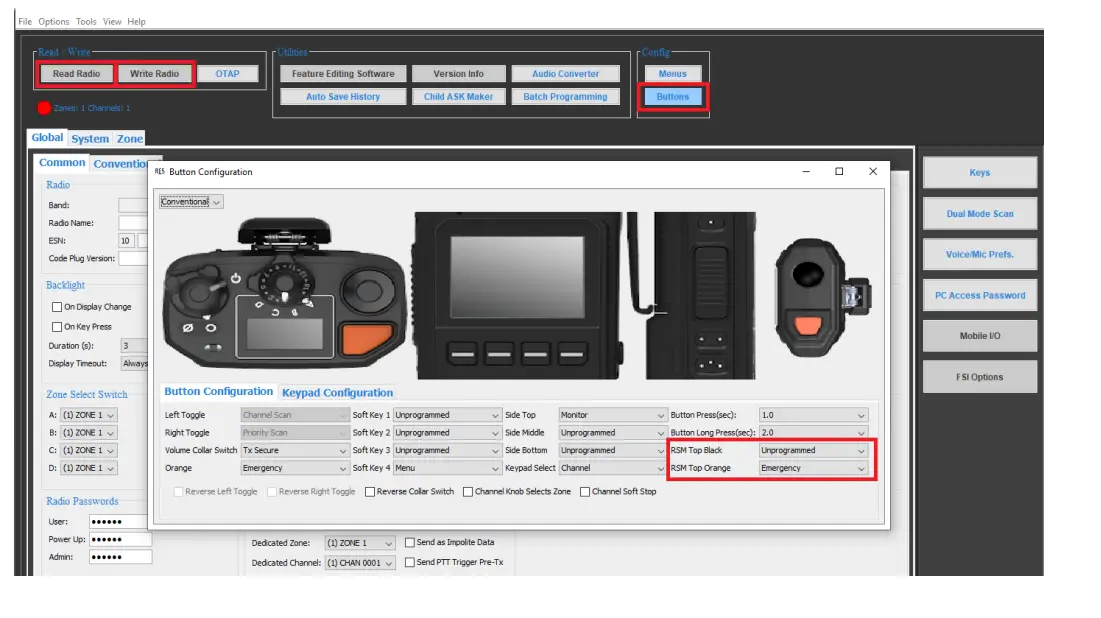
Task: Expand the Soft Key 4 Menu dropdown
Action: [447, 468]
